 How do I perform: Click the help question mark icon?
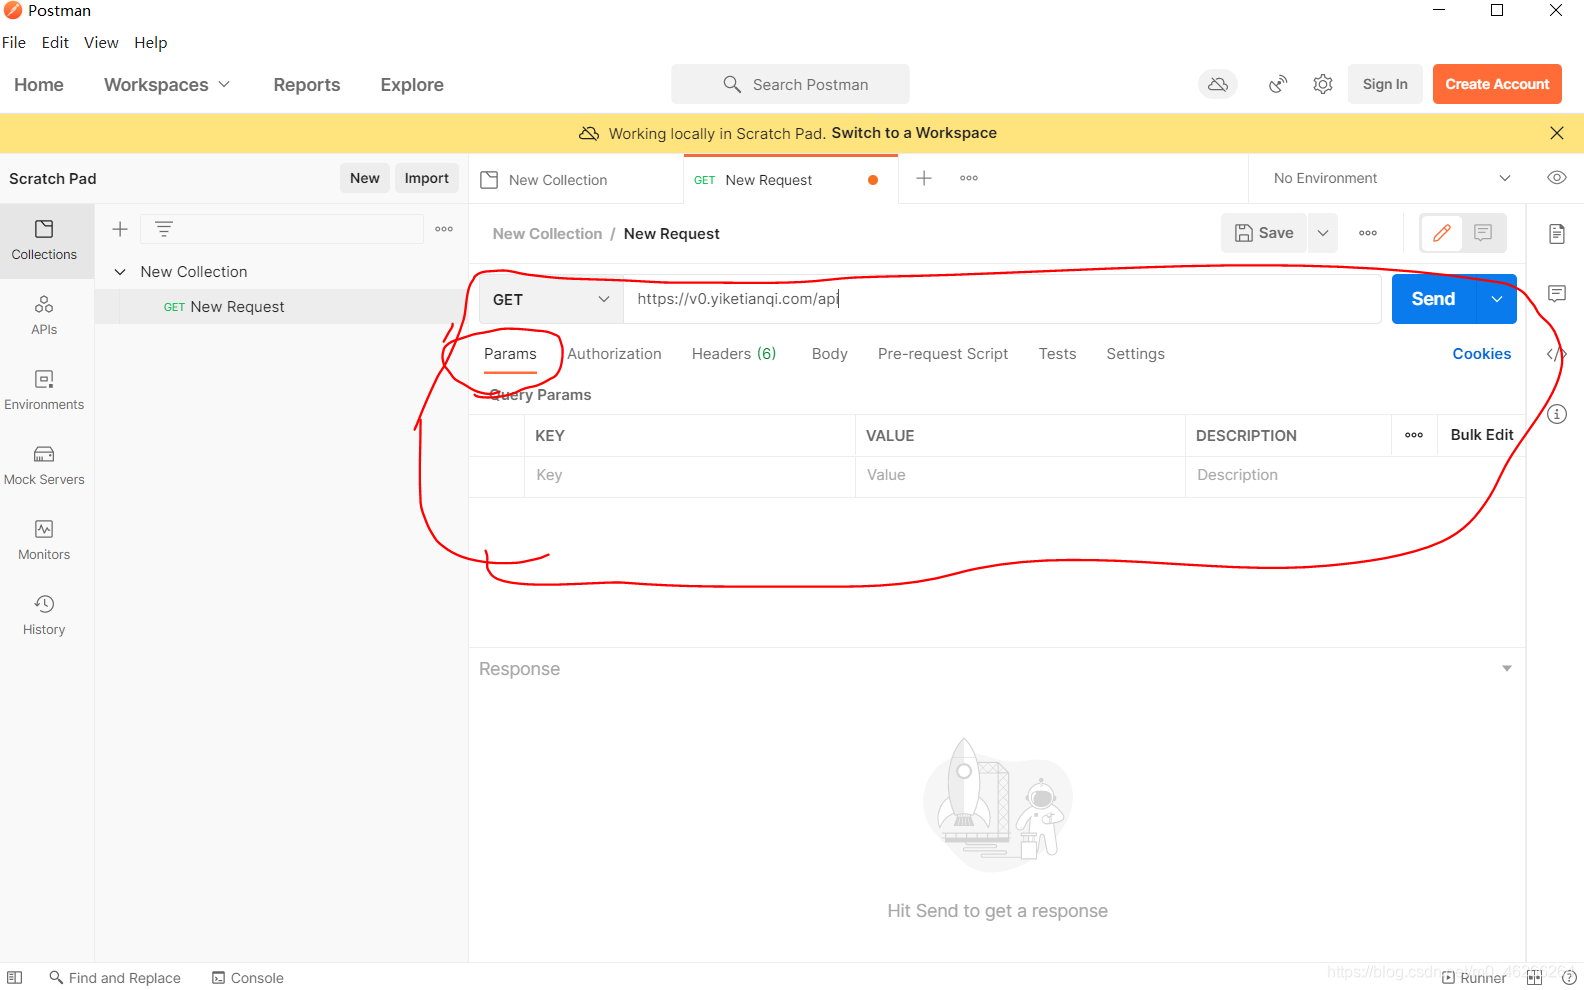coord(1569,978)
